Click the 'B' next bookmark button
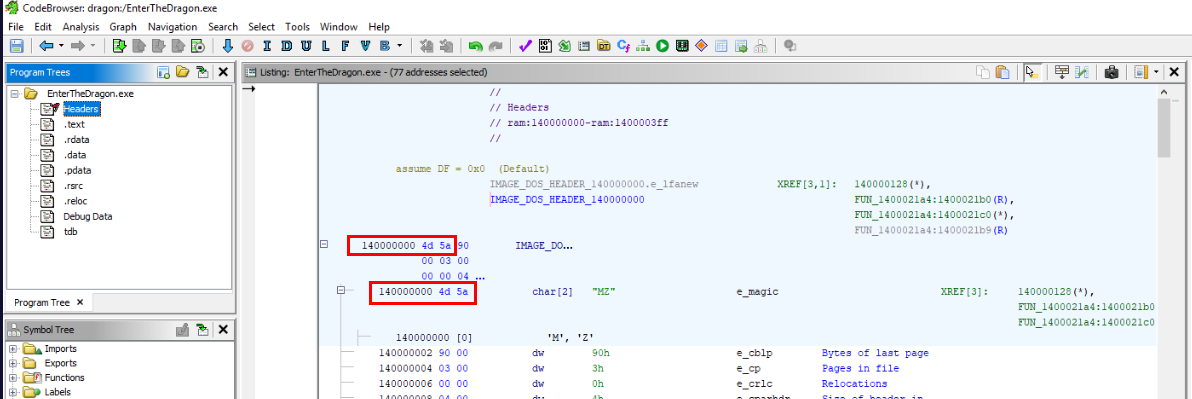Screen dimensions: 1192x399 tap(385, 46)
